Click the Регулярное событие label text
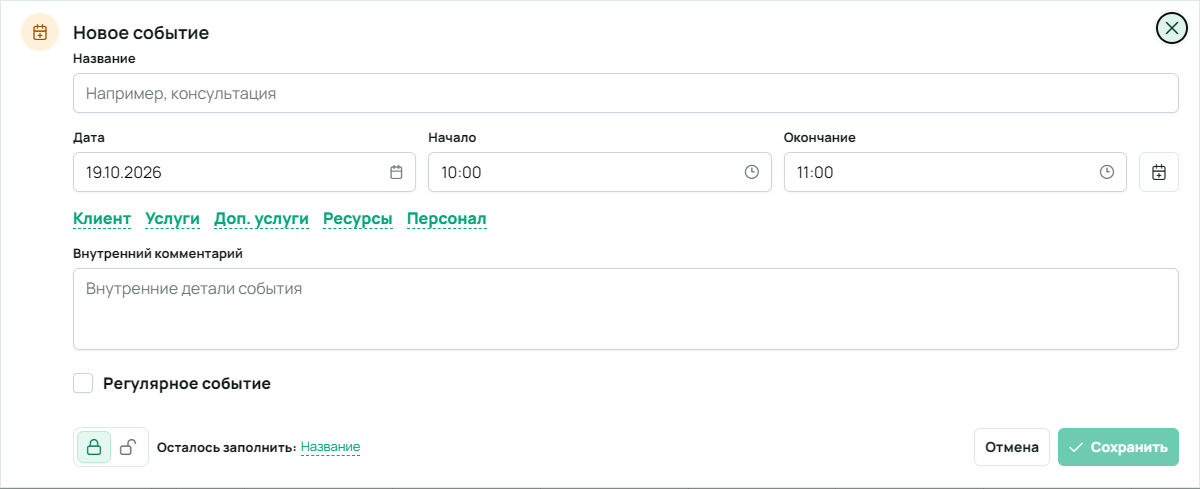The height and width of the screenshot is (489, 1200). tap(187, 383)
